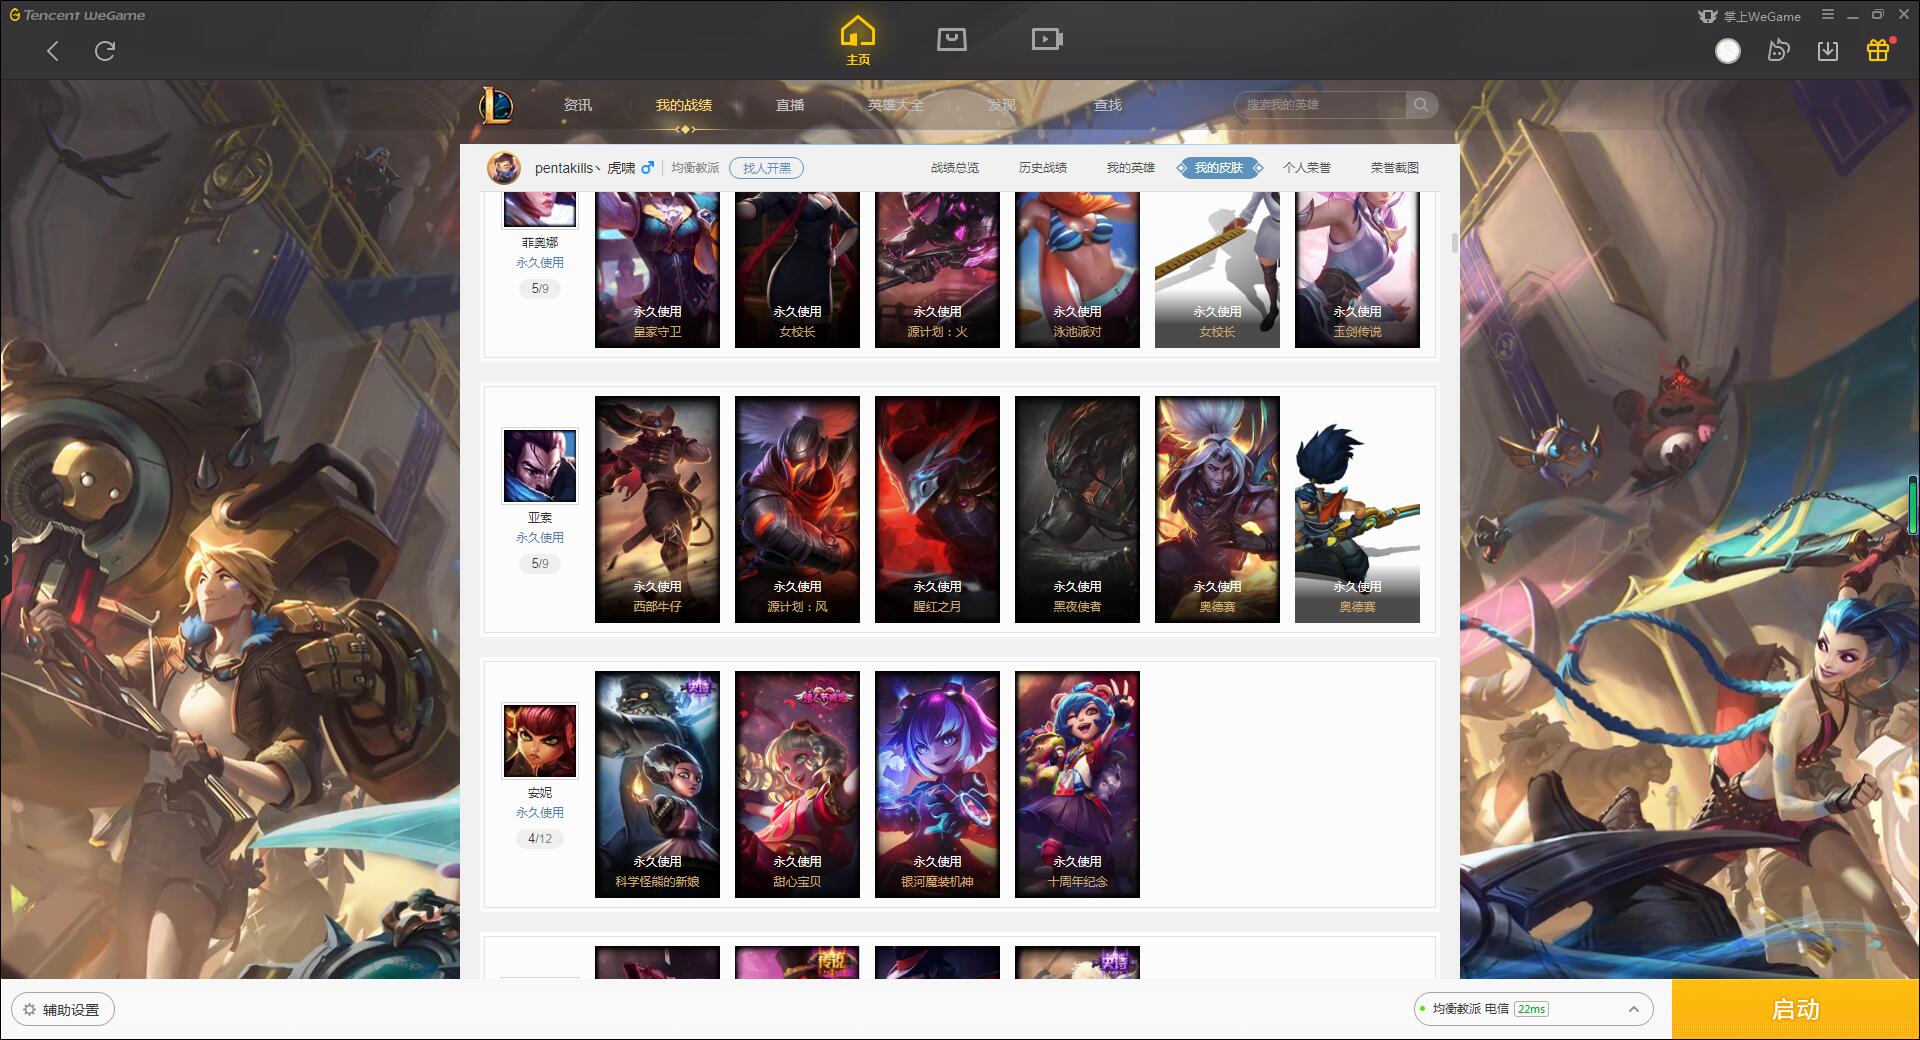Open the 黑夜使者 skin card
The width and height of the screenshot is (1920, 1040).
(x=1077, y=510)
